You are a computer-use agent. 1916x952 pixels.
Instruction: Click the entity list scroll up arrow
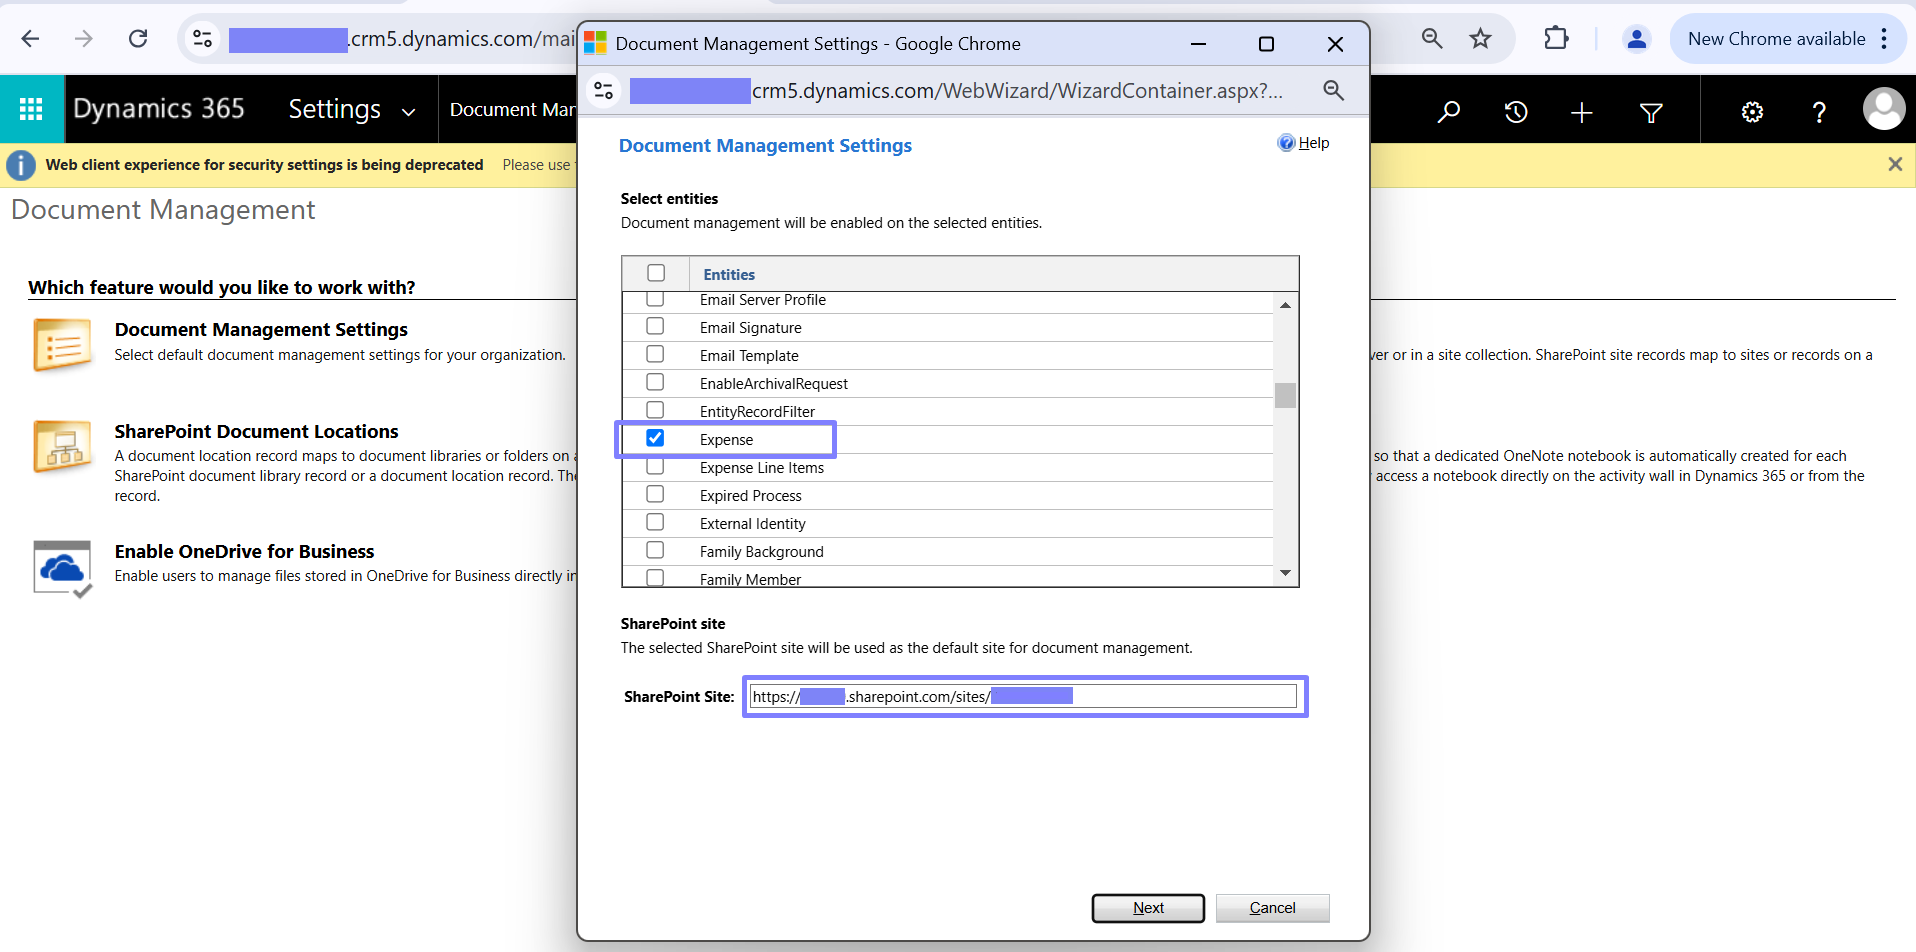click(1285, 305)
